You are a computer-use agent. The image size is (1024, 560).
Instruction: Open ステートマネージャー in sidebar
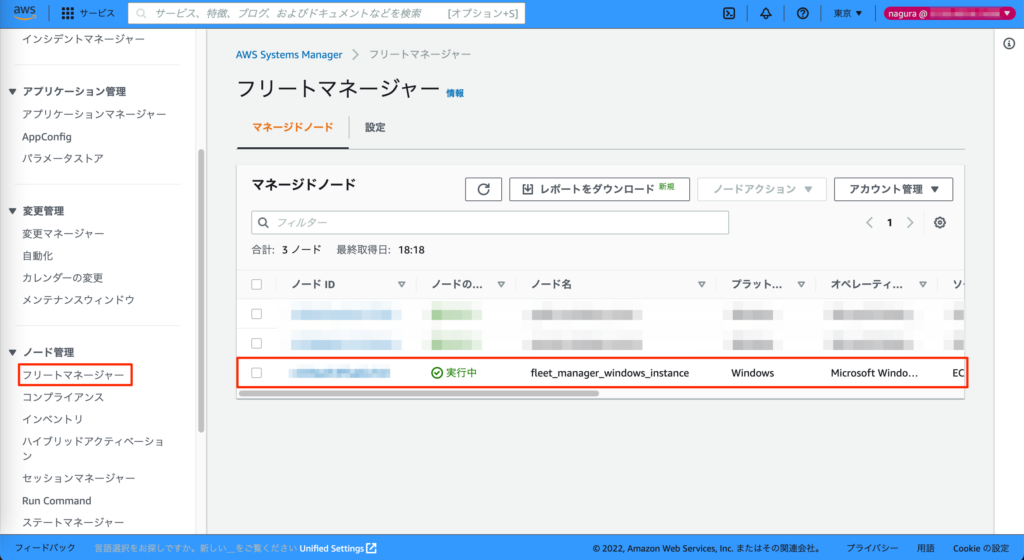[73, 523]
